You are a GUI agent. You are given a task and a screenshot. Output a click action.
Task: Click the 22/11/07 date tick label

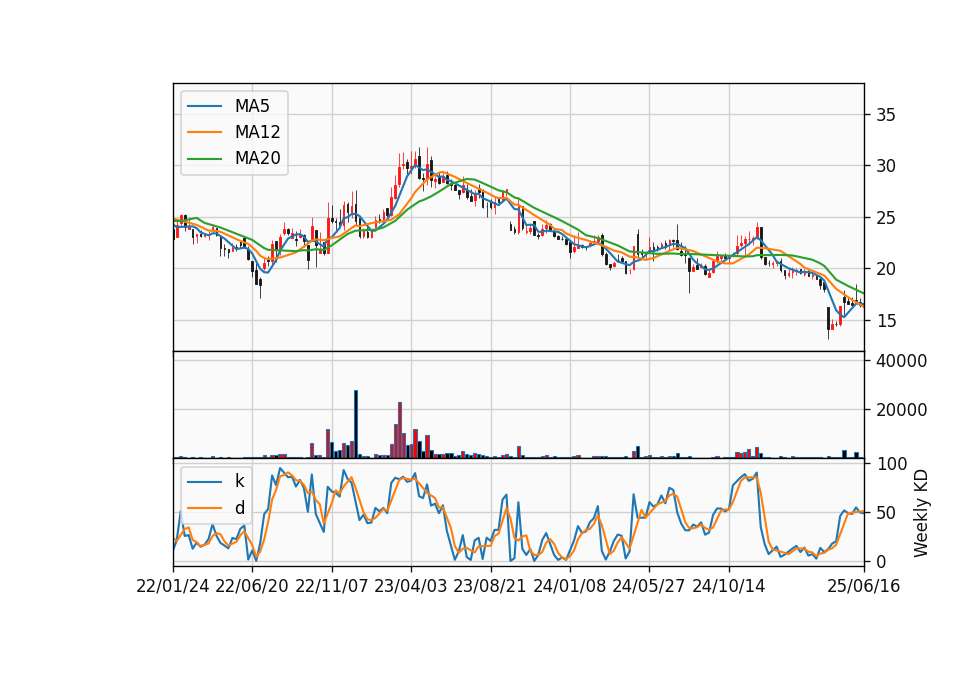coord(332,587)
